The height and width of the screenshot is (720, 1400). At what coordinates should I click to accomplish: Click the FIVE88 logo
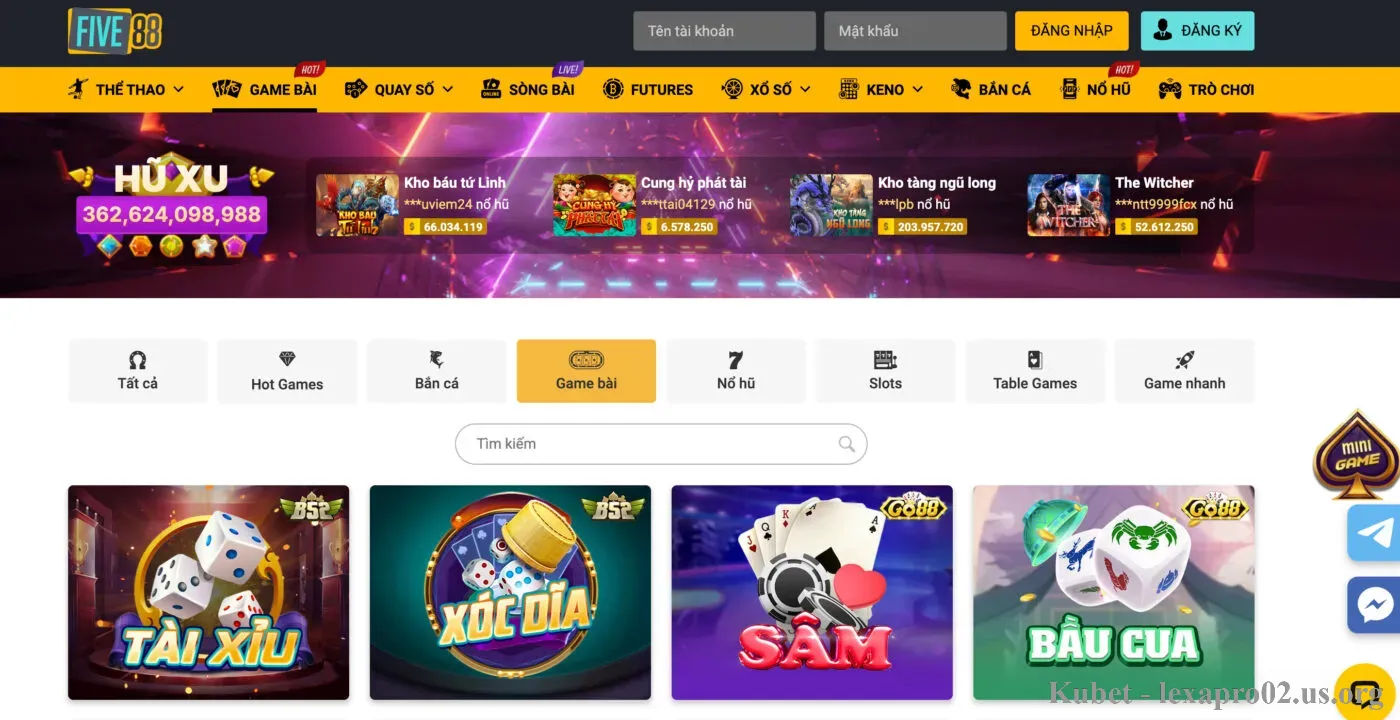point(115,31)
